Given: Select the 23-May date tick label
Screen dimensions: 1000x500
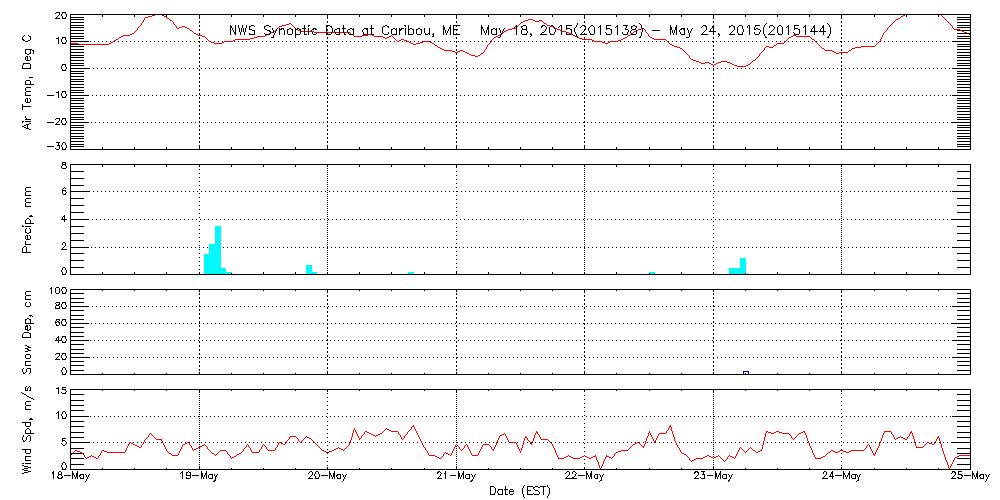Looking at the screenshot, I should coord(713,477).
